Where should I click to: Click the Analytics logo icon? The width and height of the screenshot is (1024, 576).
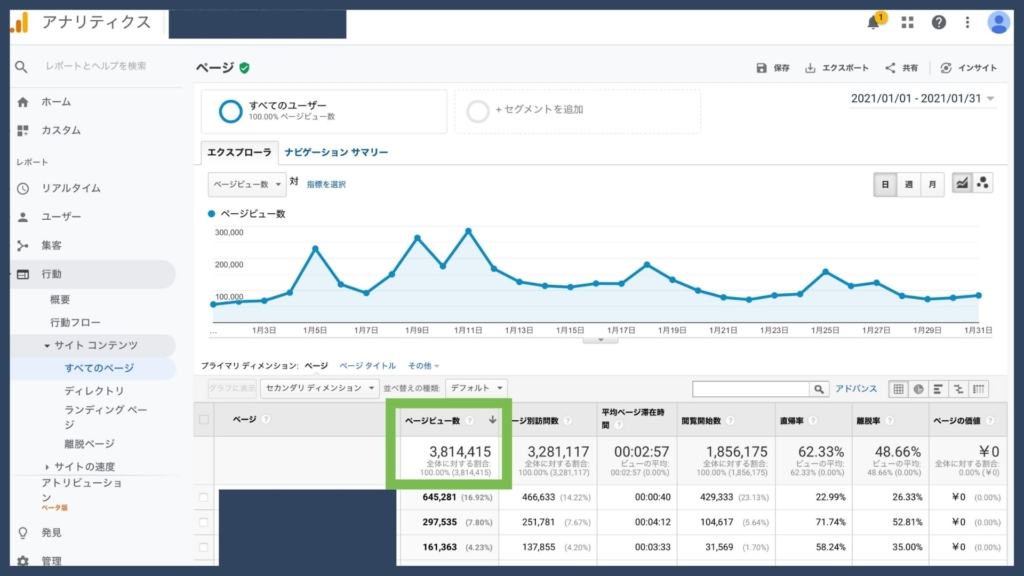(20, 23)
